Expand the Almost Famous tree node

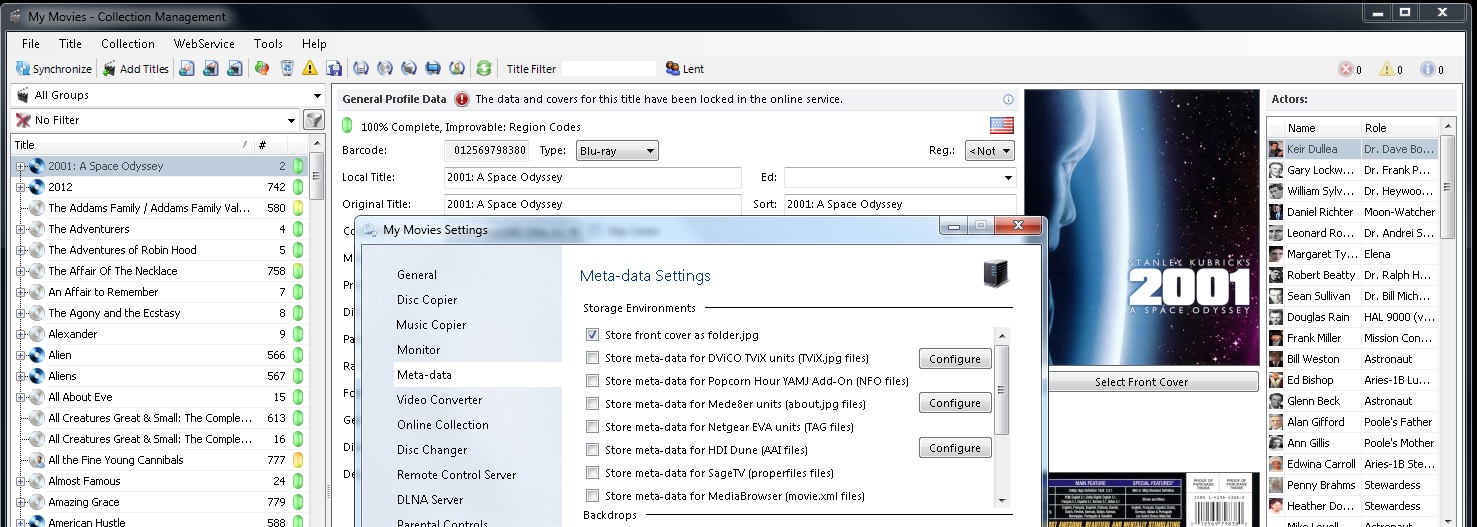tap(21, 481)
